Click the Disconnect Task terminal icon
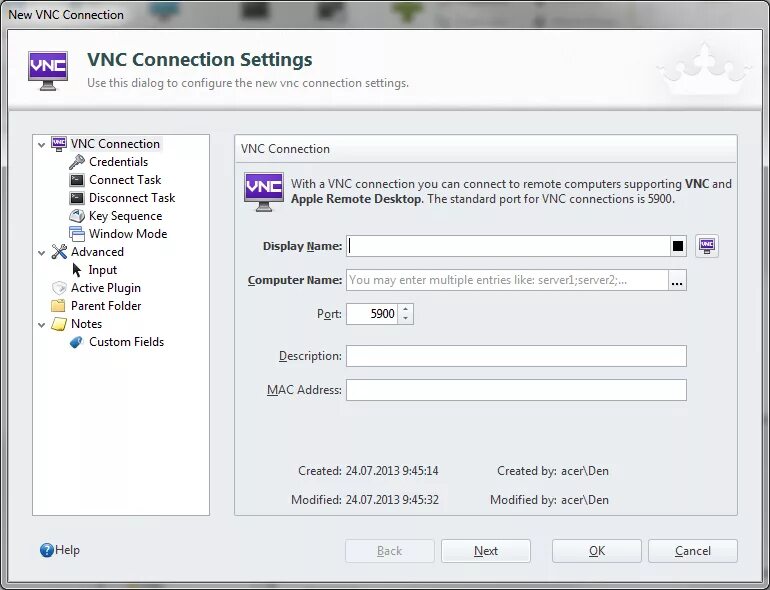The width and height of the screenshot is (770, 590). 77,198
